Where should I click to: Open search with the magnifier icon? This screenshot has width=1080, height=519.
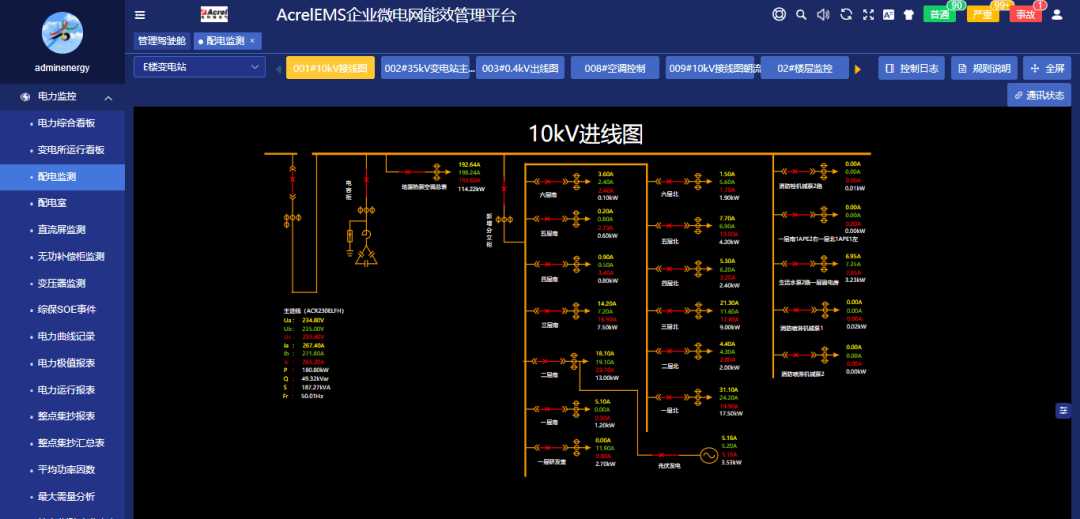801,14
